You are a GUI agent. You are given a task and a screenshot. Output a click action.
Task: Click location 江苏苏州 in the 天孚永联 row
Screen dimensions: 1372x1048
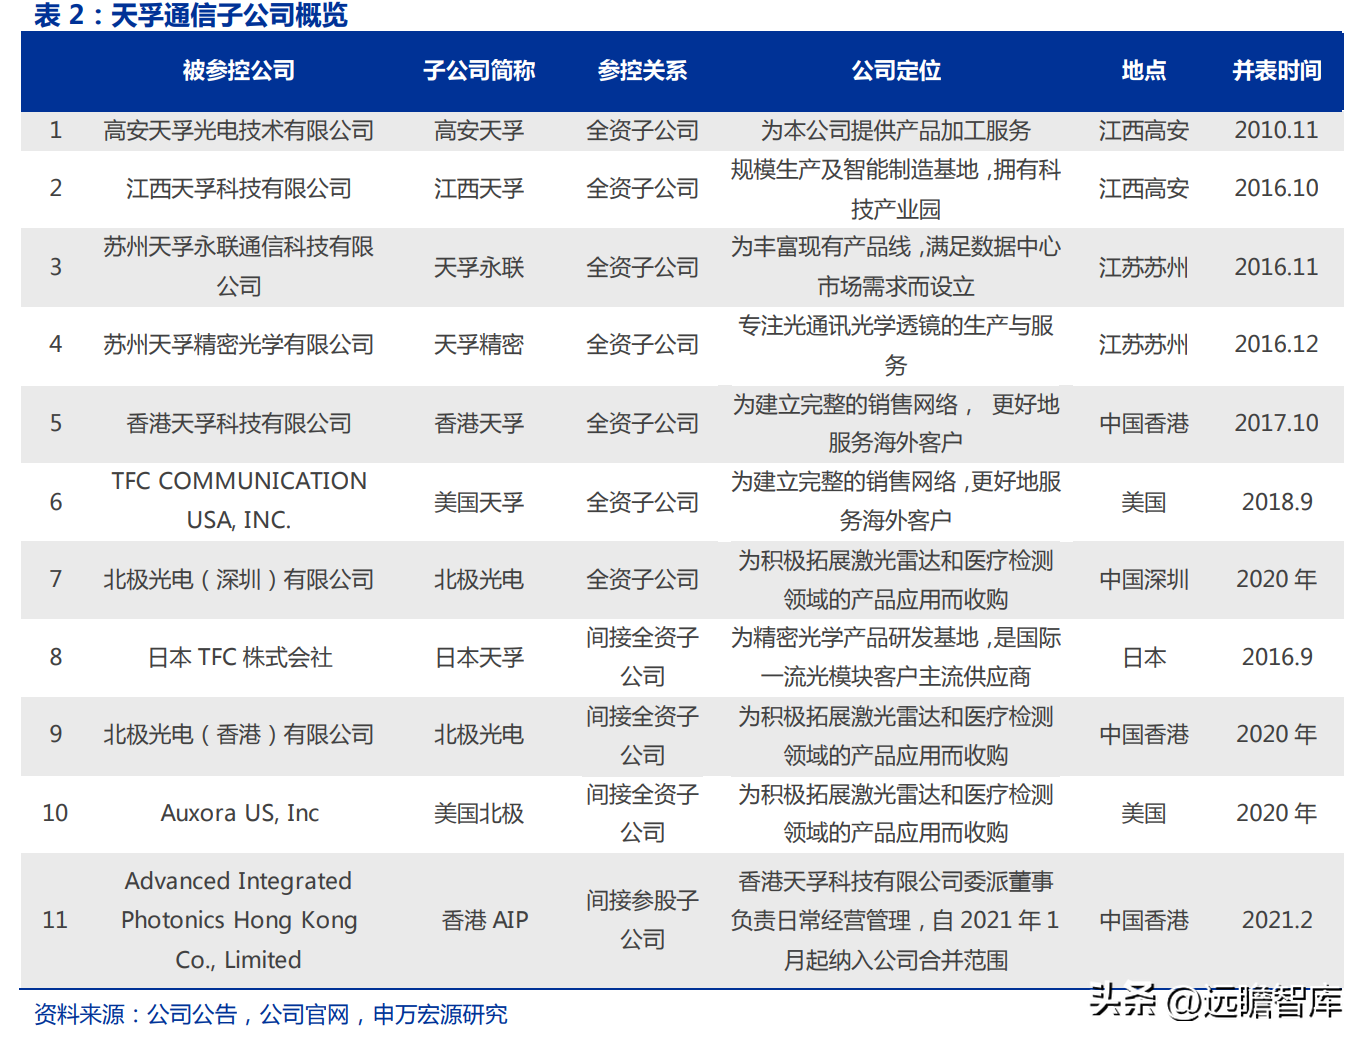(1144, 268)
